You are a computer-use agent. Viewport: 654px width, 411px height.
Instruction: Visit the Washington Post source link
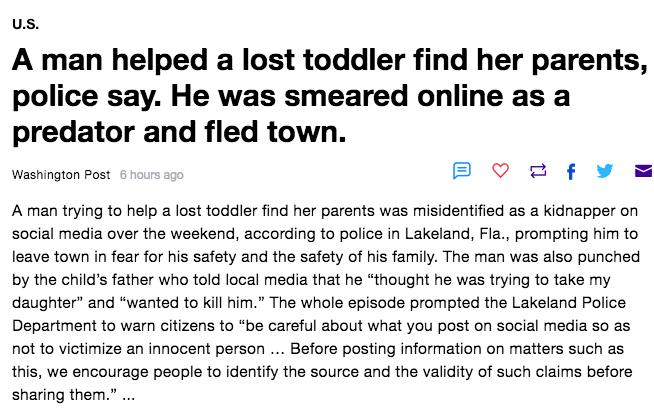click(61, 174)
